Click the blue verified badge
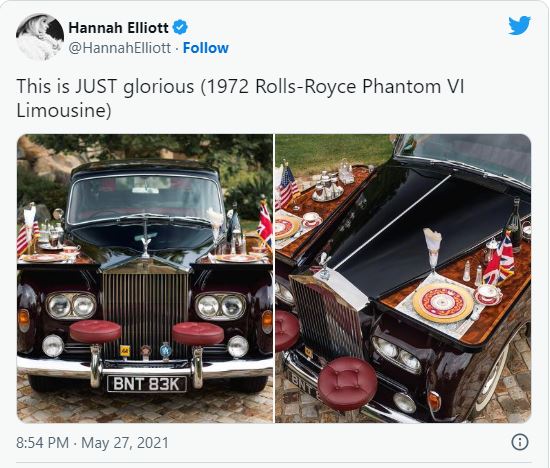This screenshot has width=550, height=468. 180,27
